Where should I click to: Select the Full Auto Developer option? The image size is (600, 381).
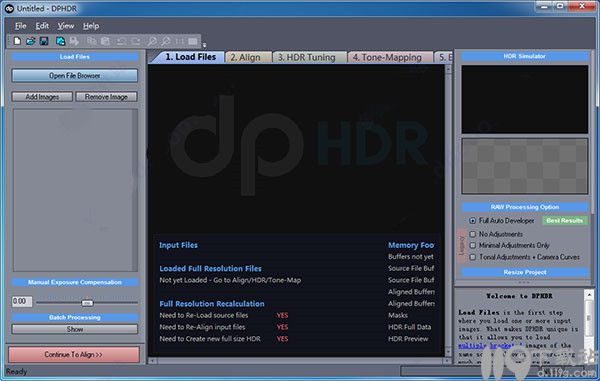[x=473, y=221]
